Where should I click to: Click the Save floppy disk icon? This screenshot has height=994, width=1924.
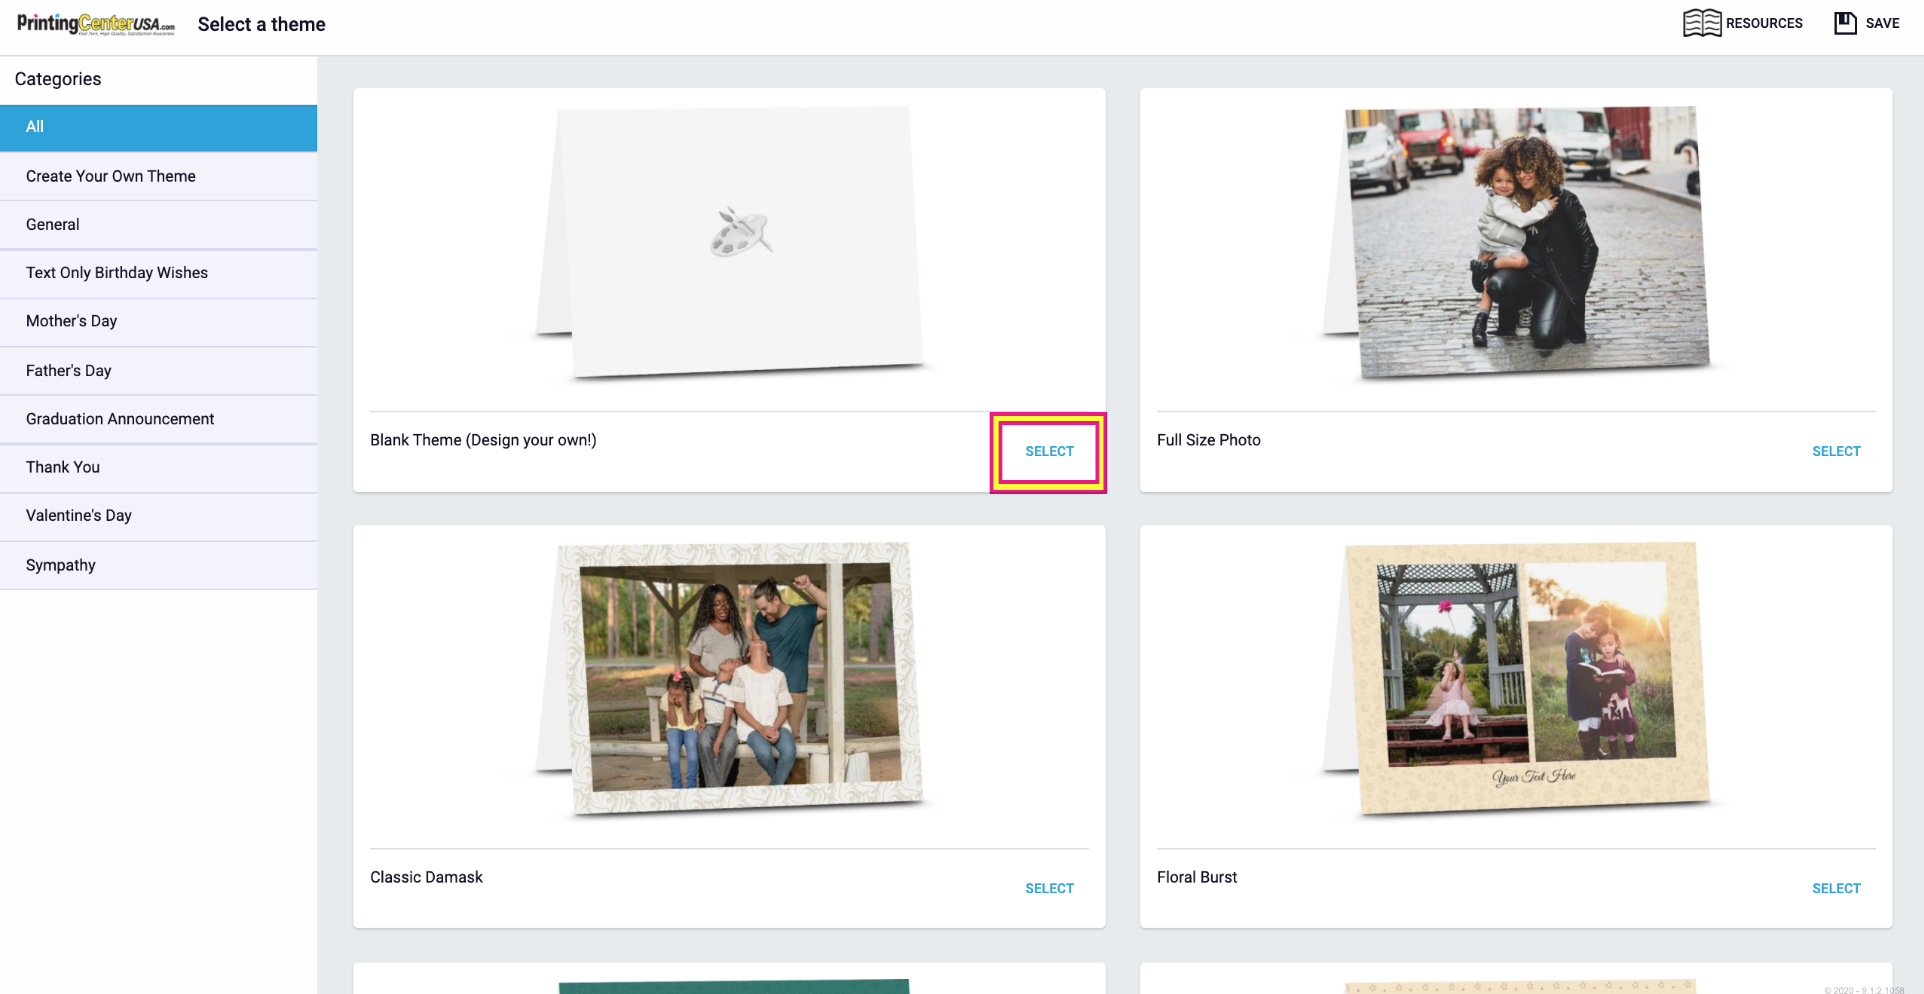[1845, 23]
